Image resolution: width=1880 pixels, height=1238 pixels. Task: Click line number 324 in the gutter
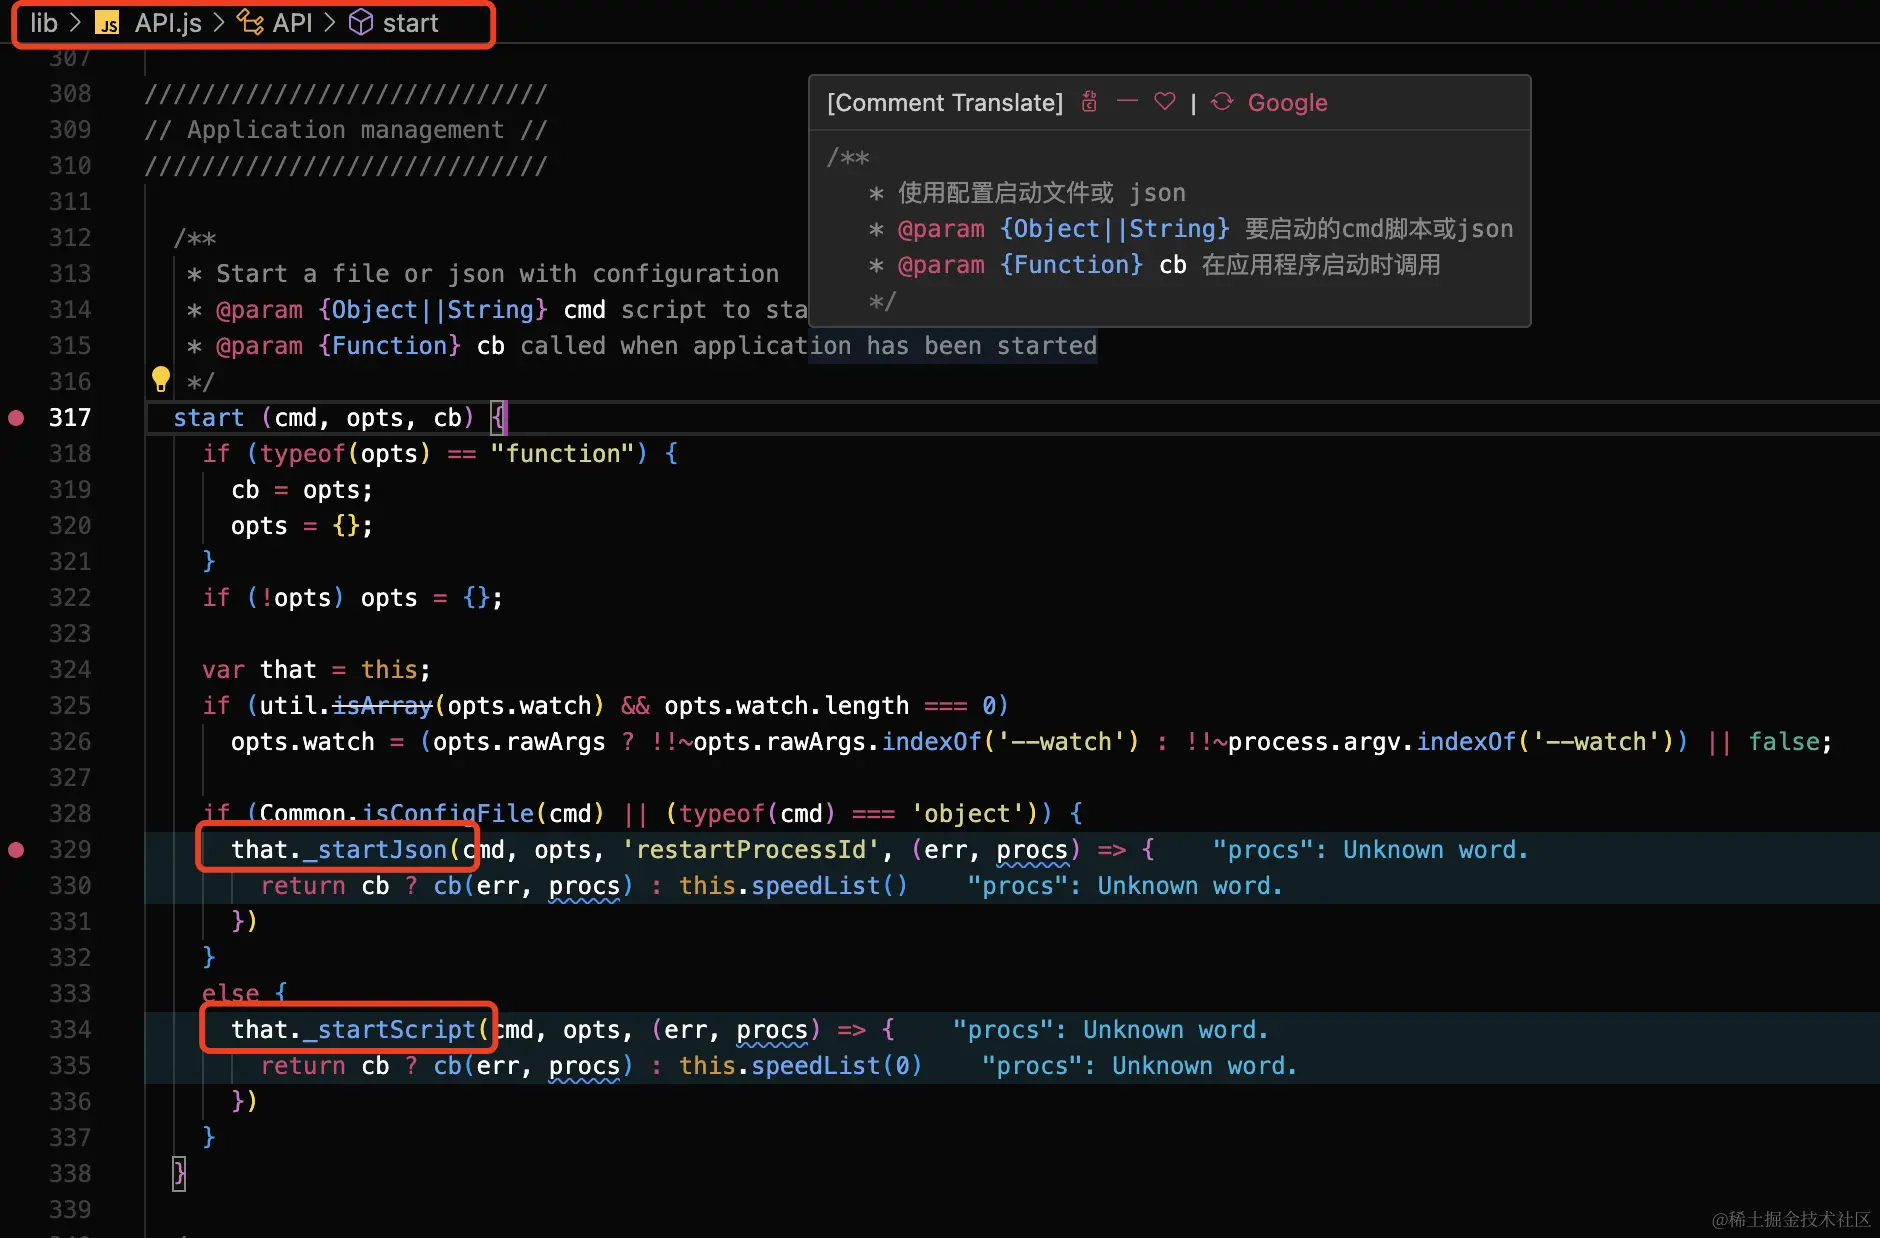point(70,670)
